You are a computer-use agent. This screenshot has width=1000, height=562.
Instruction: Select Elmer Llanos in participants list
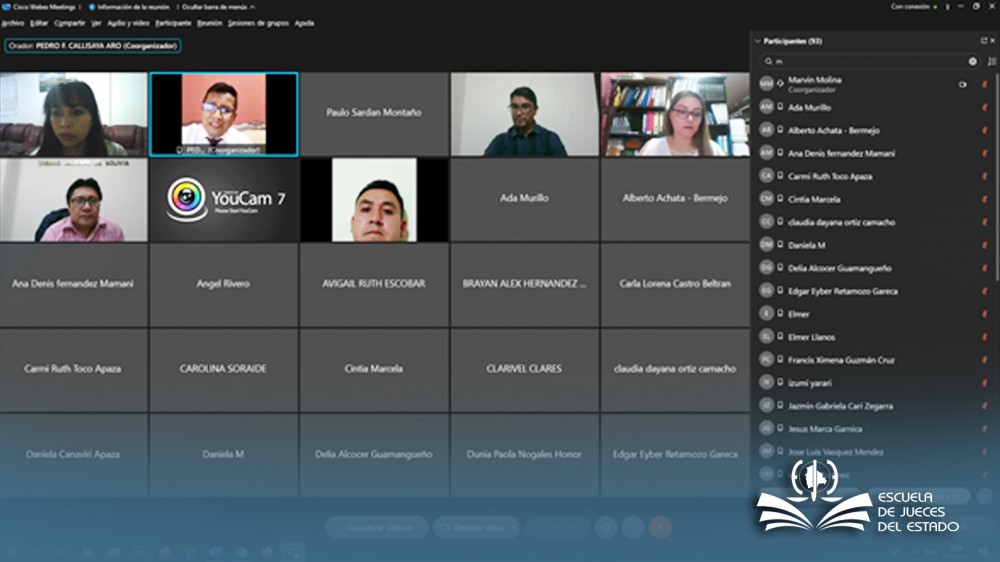tap(811, 337)
